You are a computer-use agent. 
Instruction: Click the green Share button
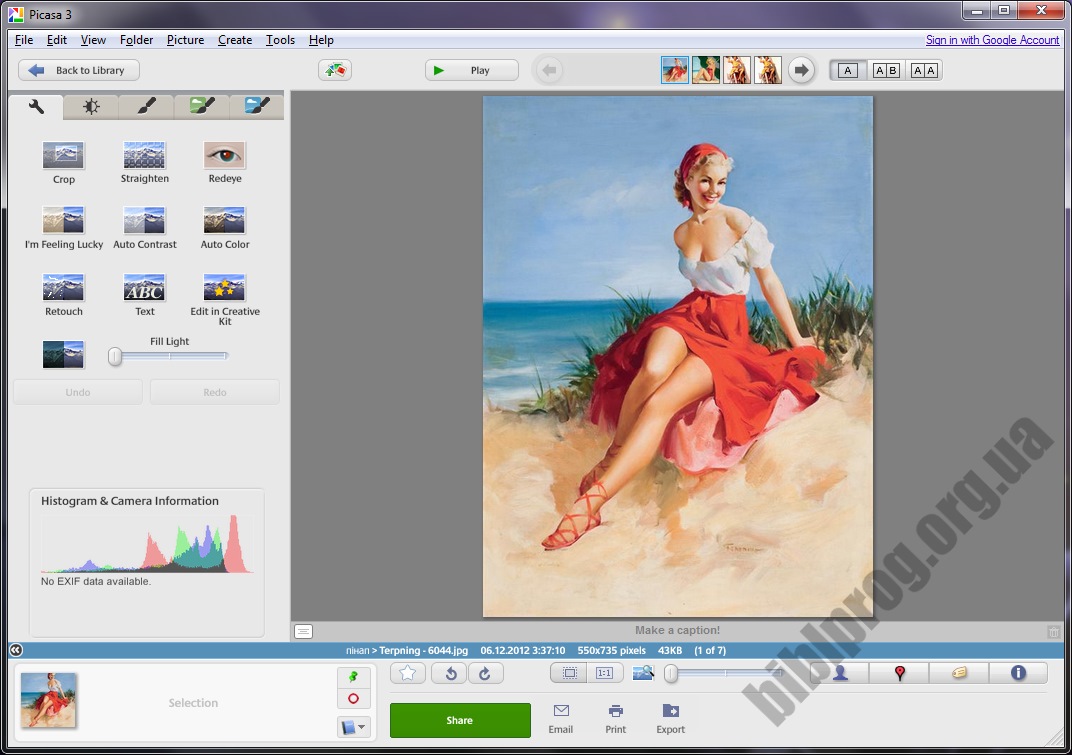[460, 720]
